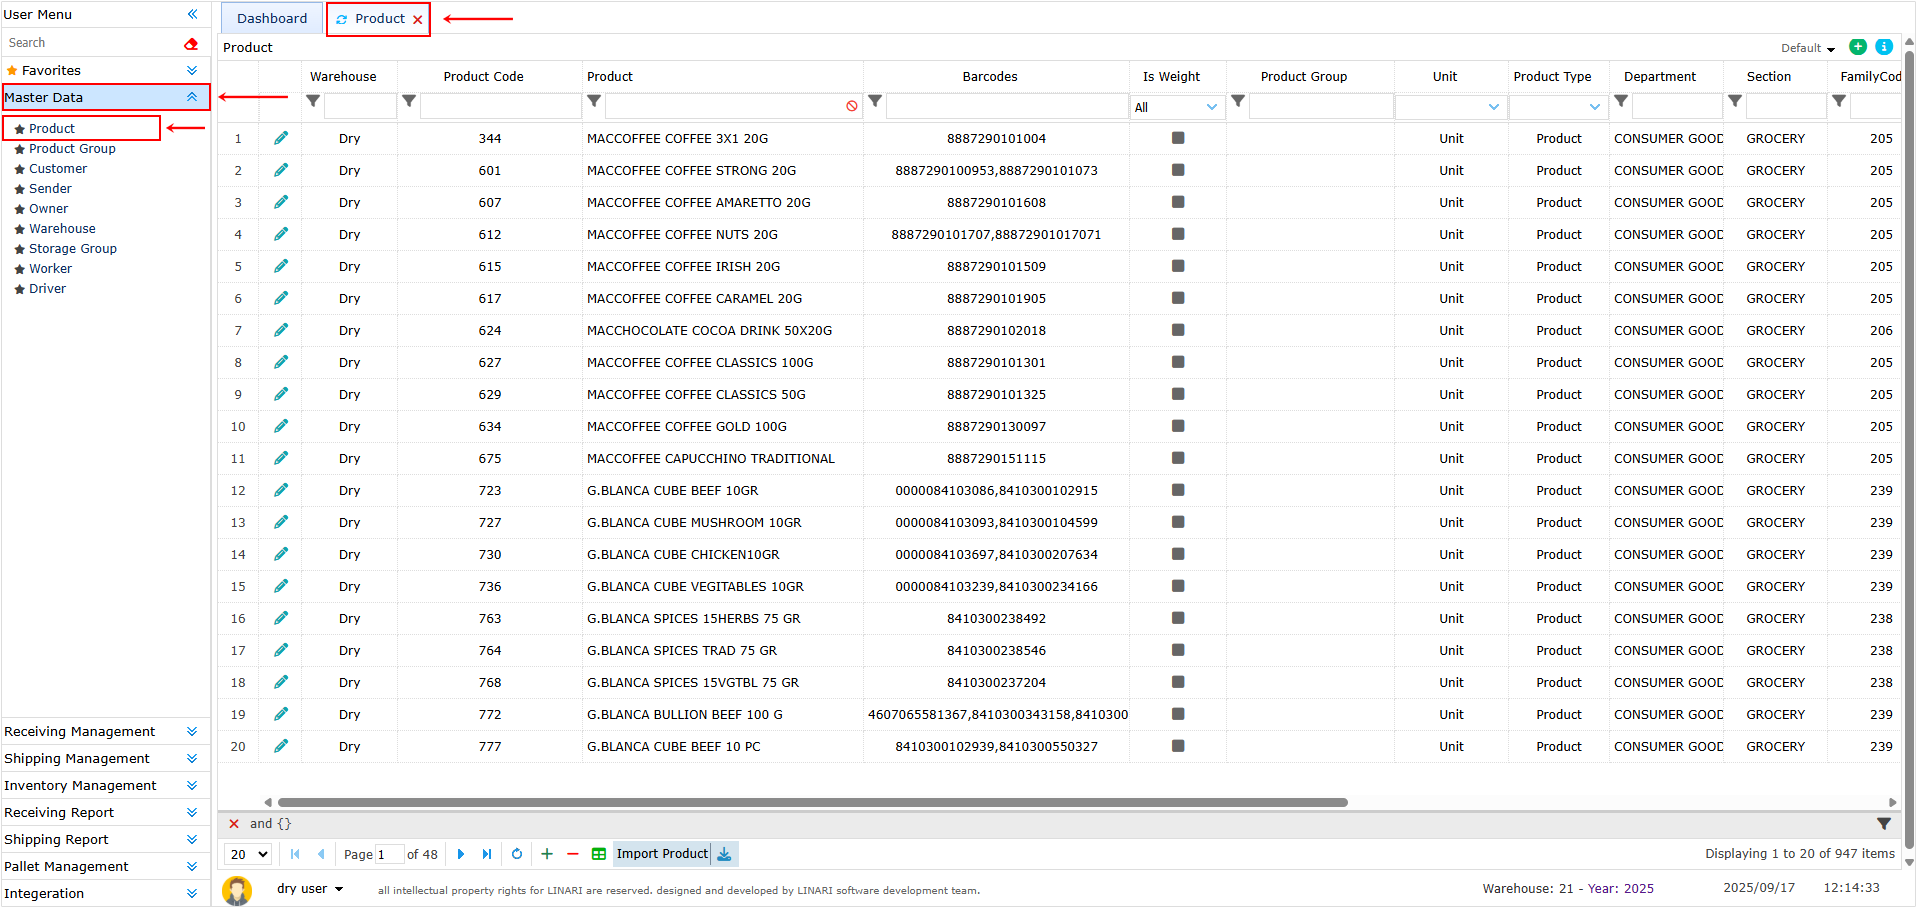Viewport: 1917px width, 908px height.
Task: Click the green plus add-row icon in pager
Action: (x=547, y=854)
